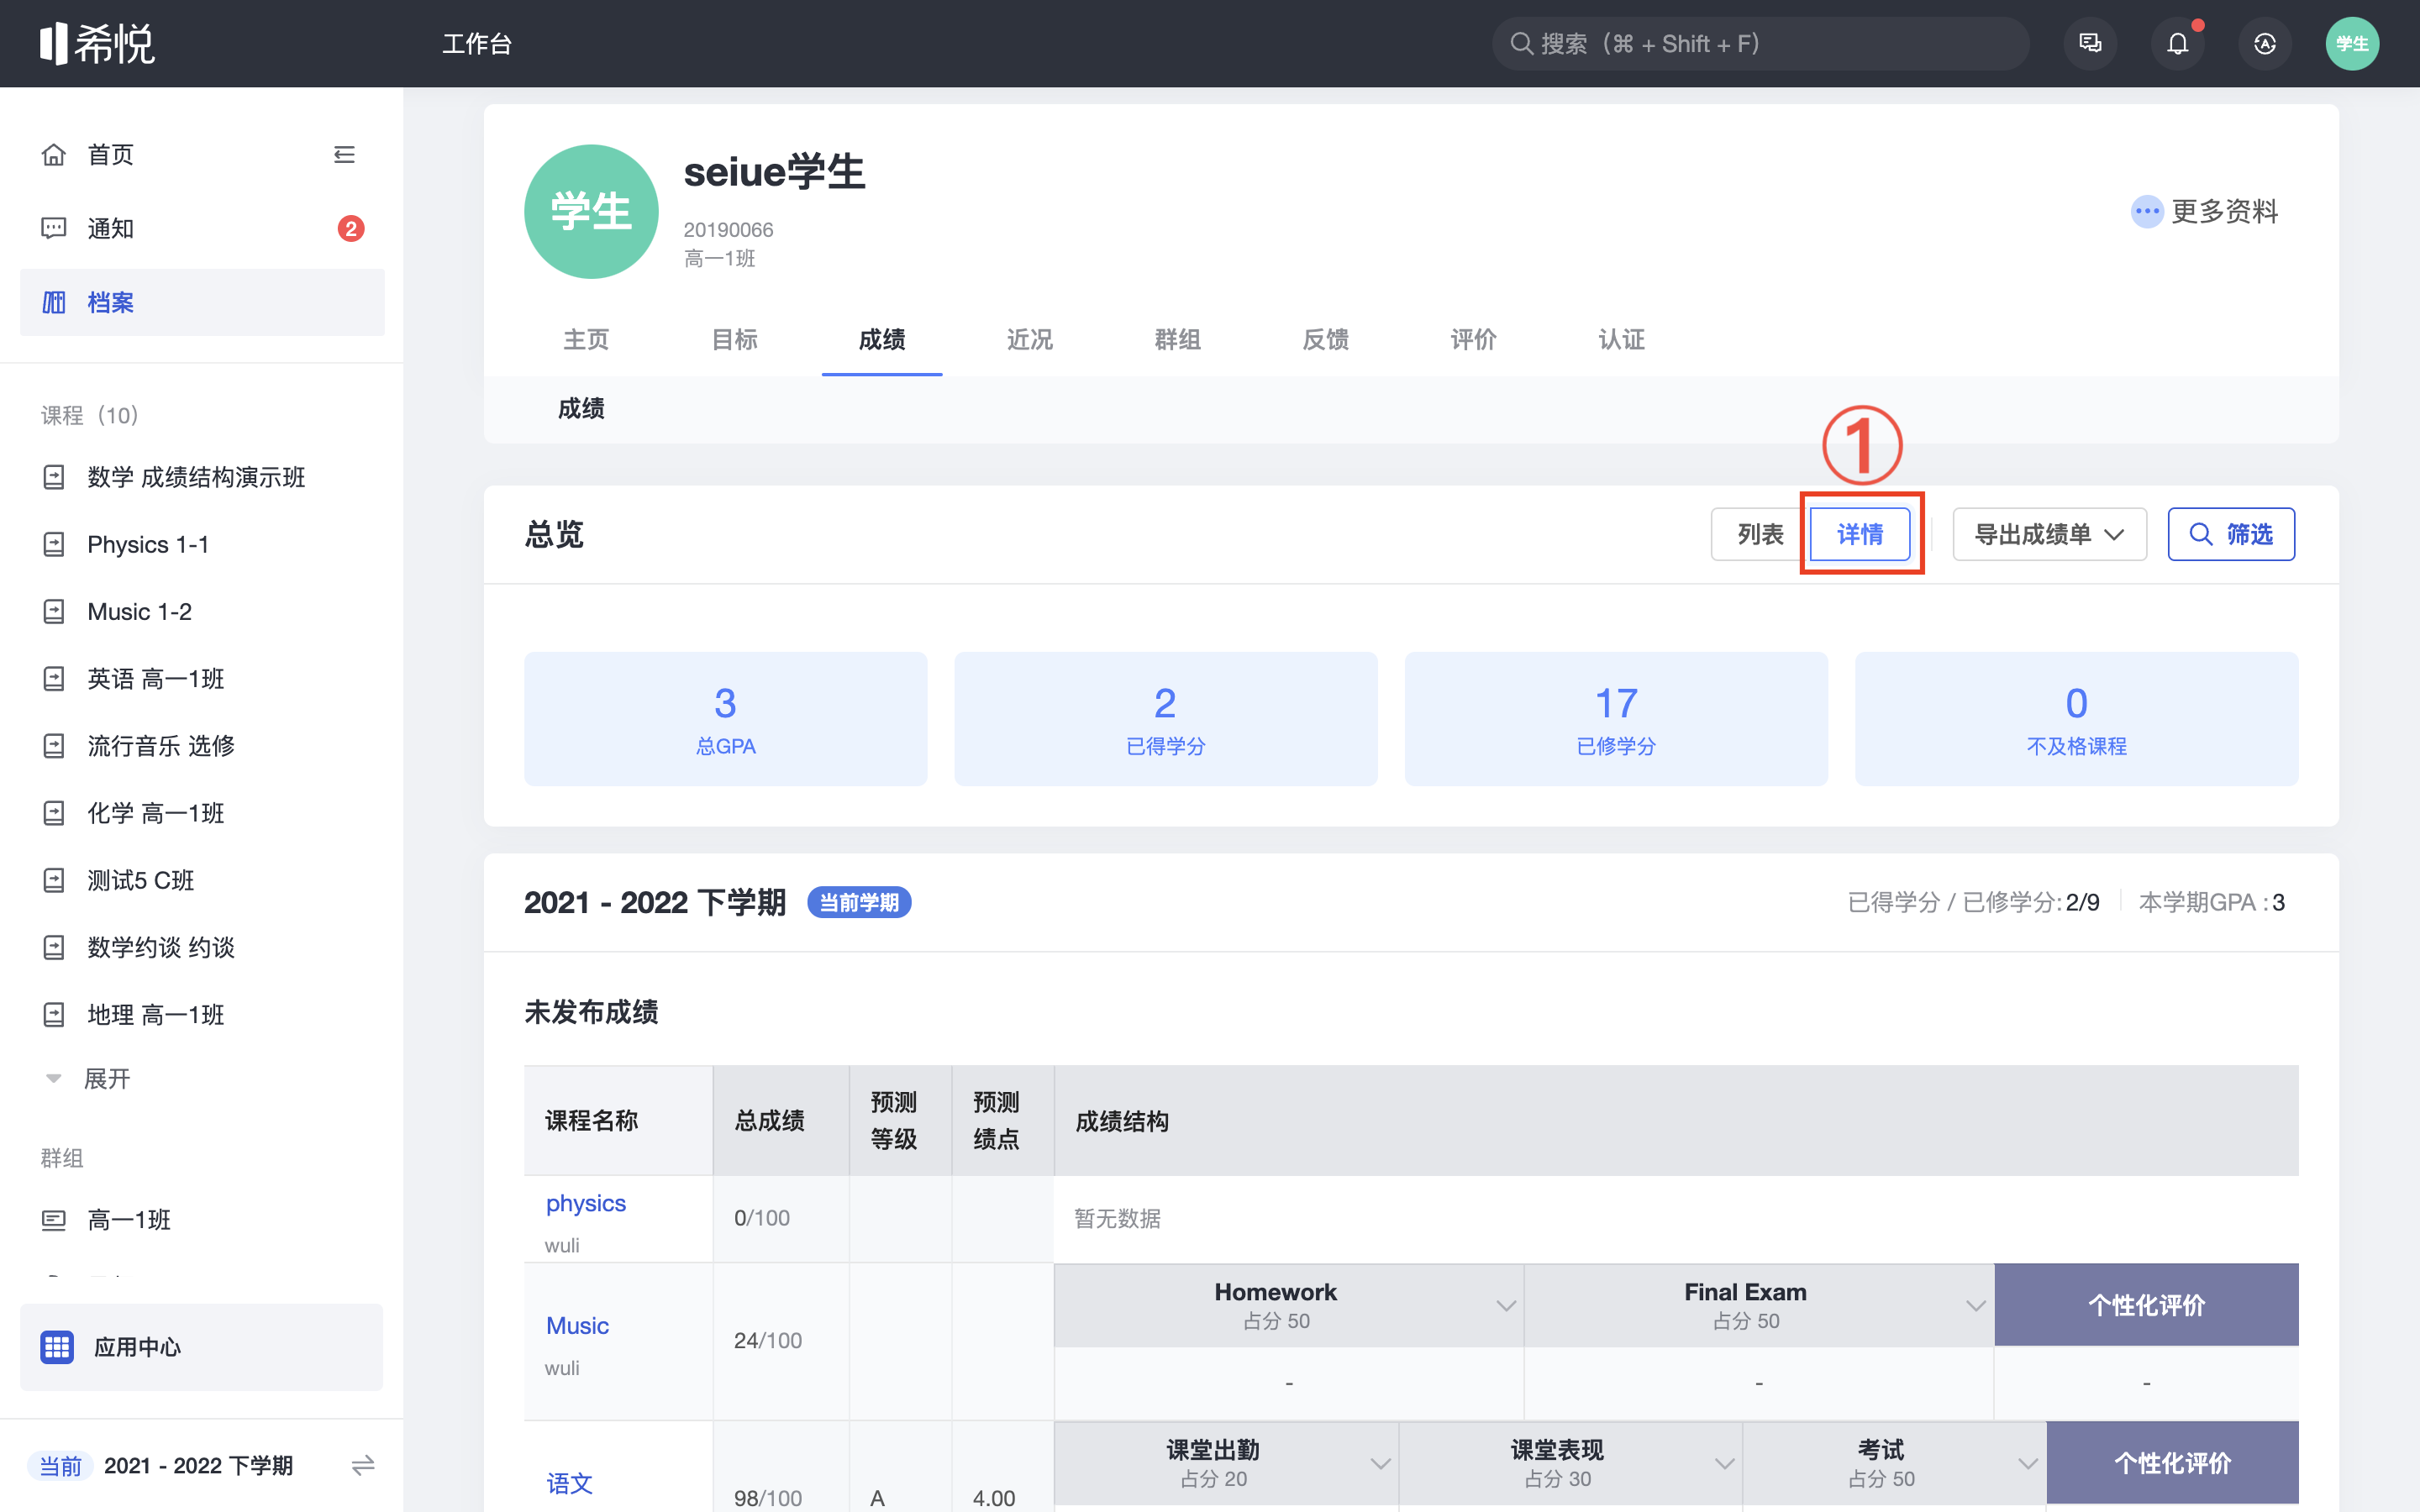Open the 评价 tab
The width and height of the screenshot is (2420, 1512).
coord(1474,339)
